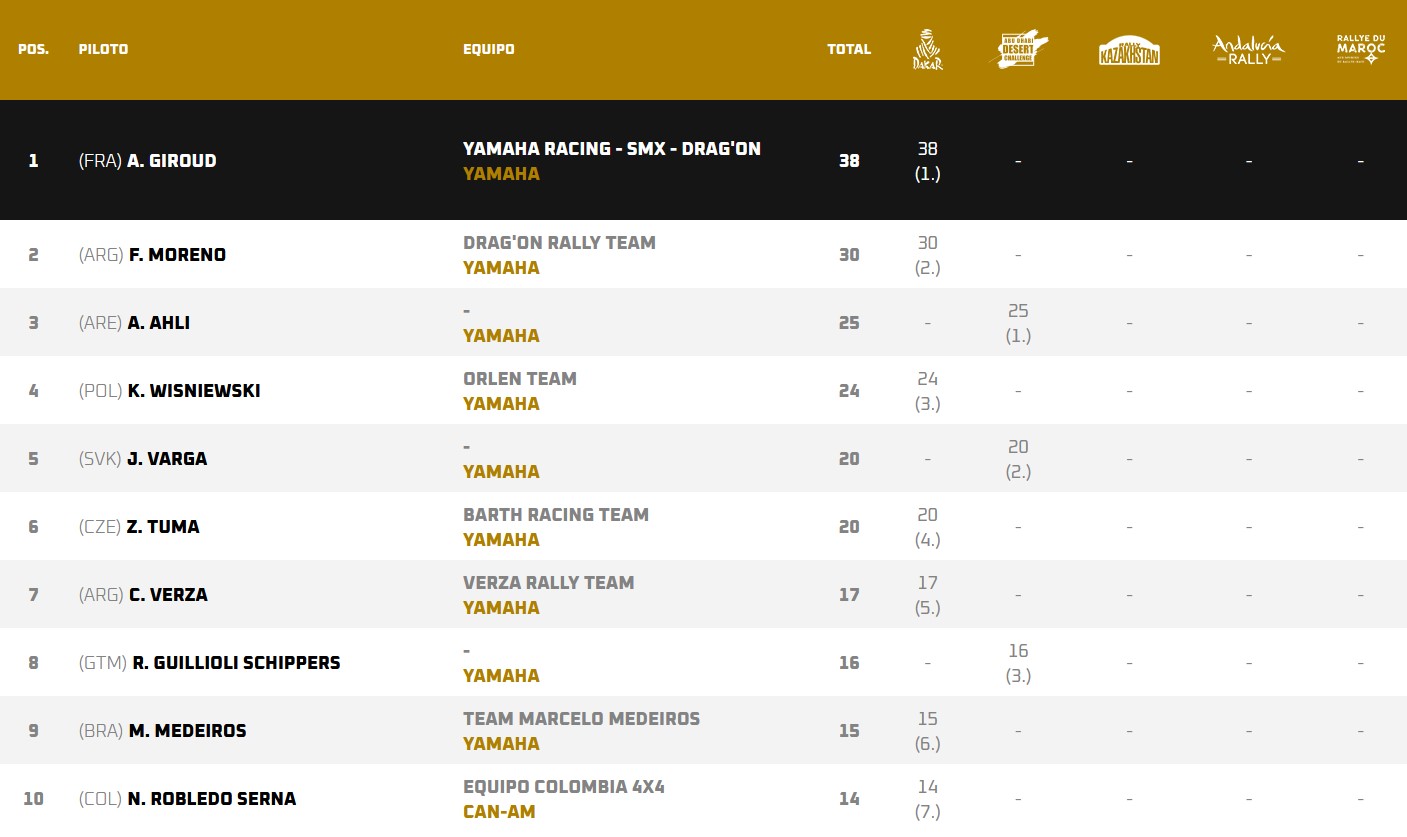Viewport: 1407px width, 837px height.
Task: Click J. Varga's total of 20
Action: point(849,459)
